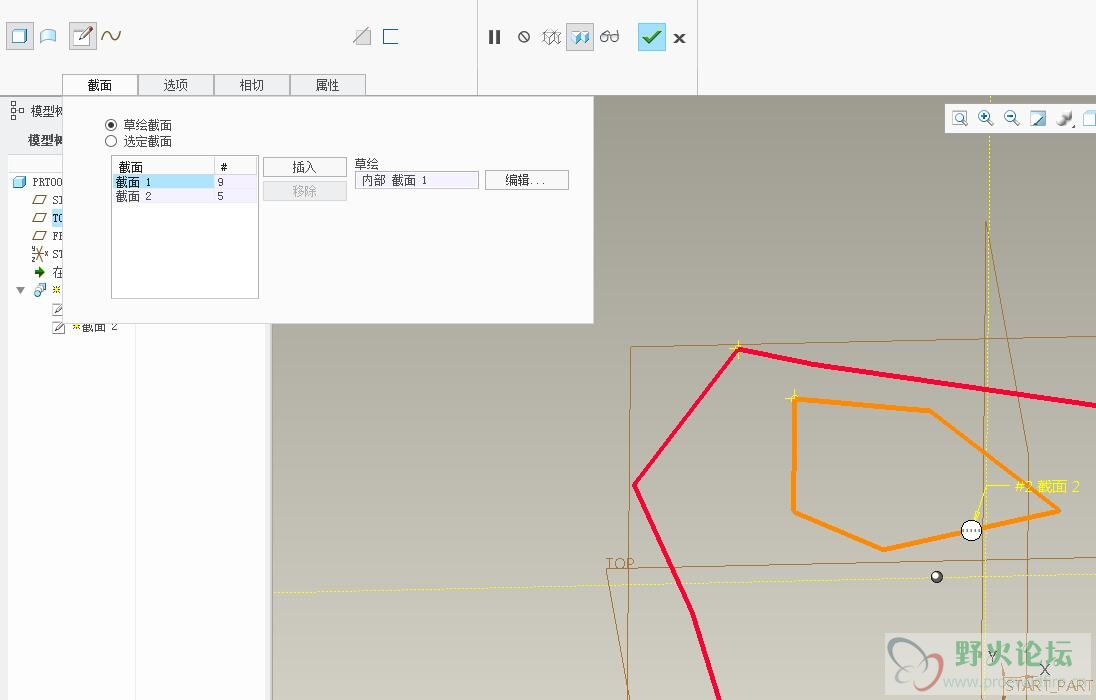Click the # column header

tap(236, 166)
